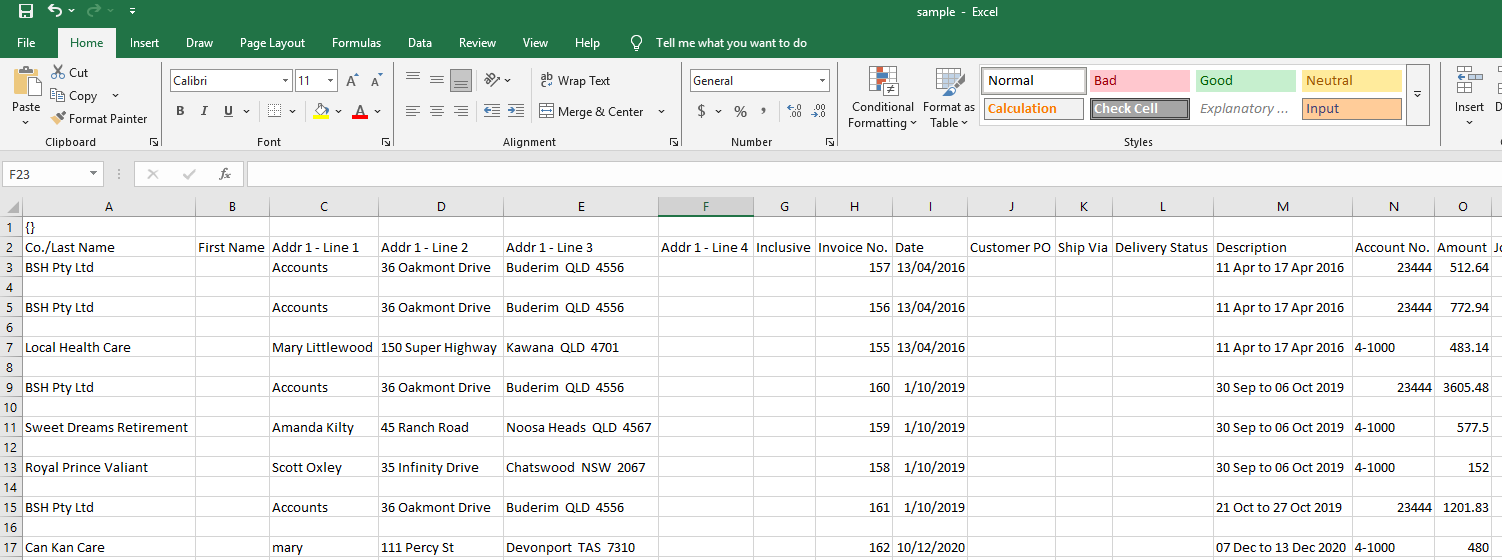
Task: Expand the number format dropdown showing General
Action: point(823,81)
